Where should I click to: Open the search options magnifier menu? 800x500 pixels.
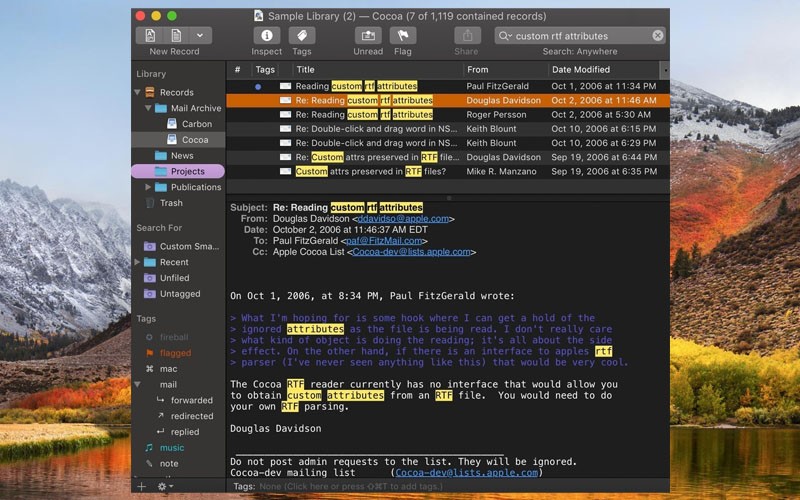click(505, 36)
